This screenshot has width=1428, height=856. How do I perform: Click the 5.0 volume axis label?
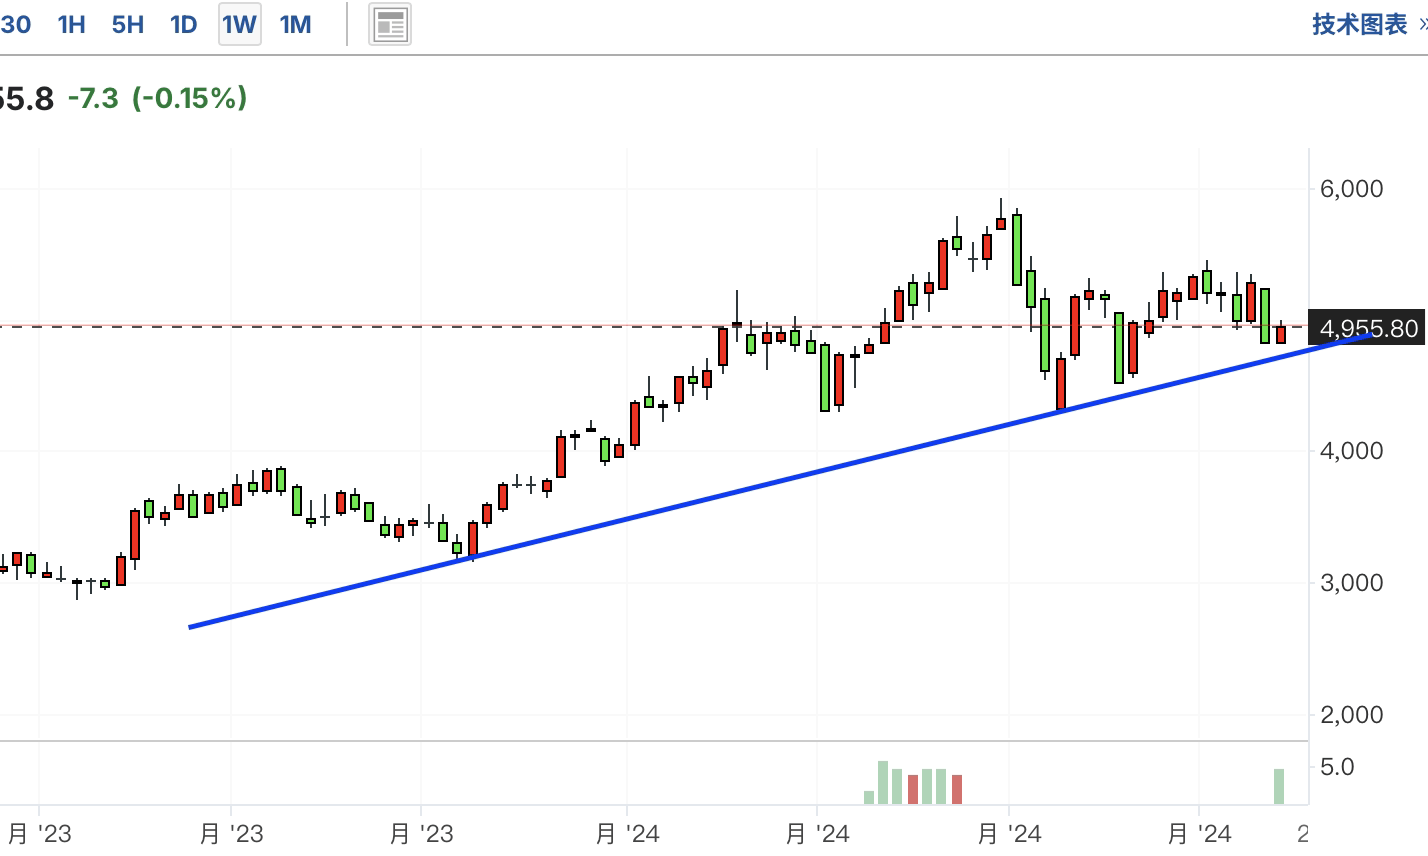tap(1337, 767)
